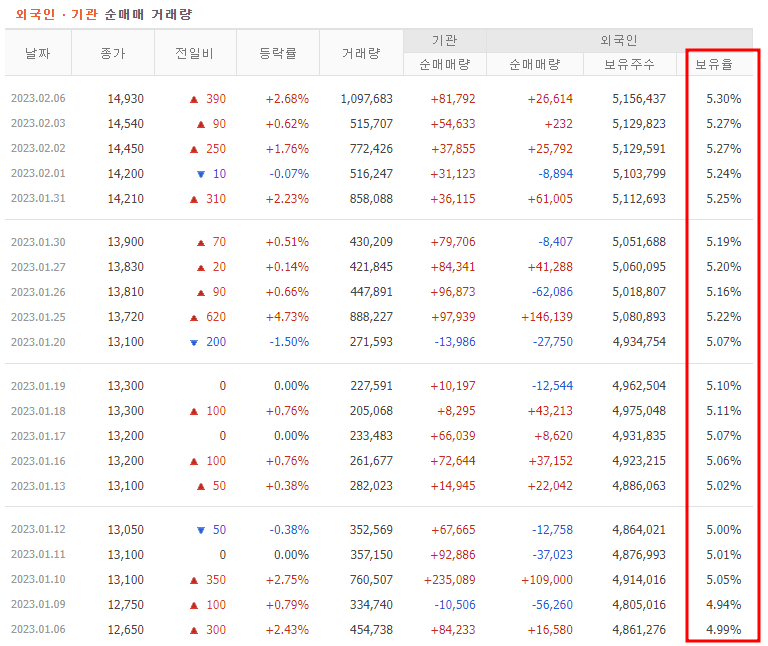Click institution net value -13,986
Screen dimensions: 768x646
coord(455,341)
